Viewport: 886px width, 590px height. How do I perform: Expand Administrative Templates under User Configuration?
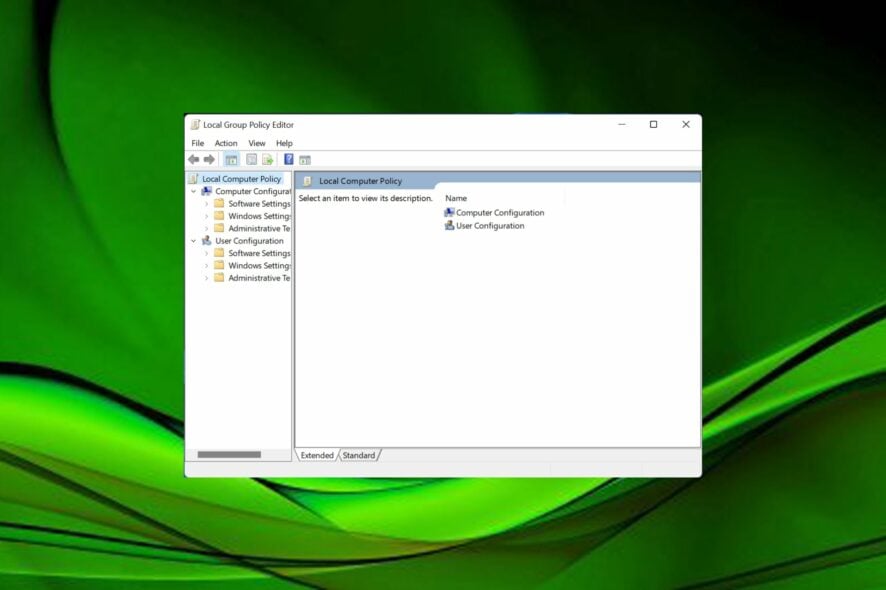coord(207,278)
